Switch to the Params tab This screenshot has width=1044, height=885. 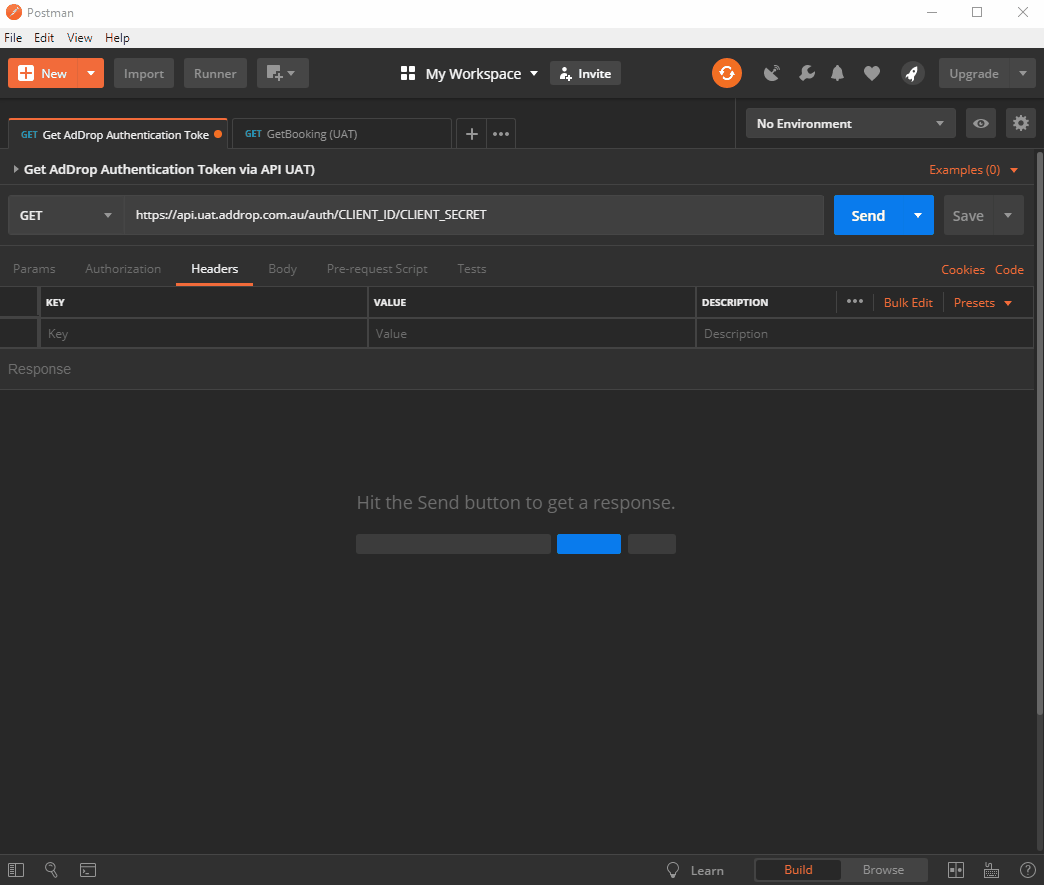[34, 268]
